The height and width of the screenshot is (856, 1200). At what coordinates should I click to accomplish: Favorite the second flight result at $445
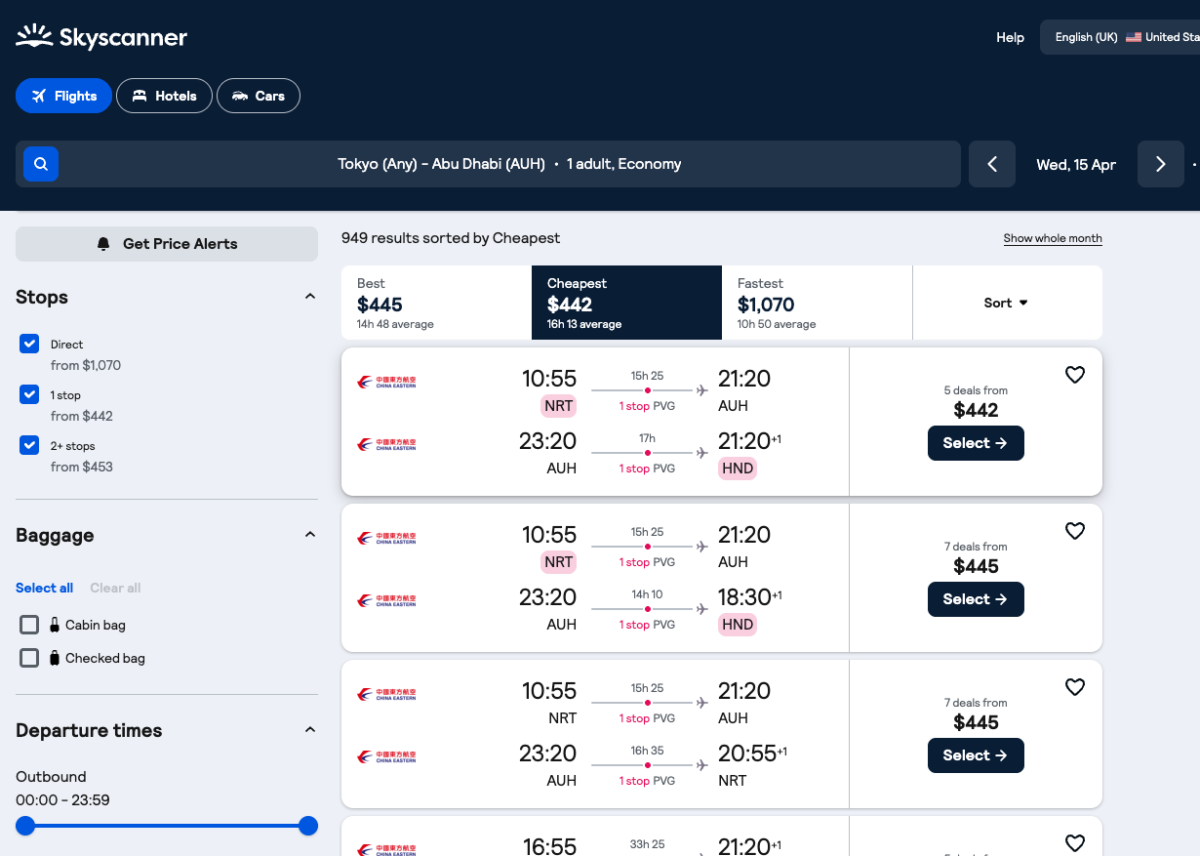pyautogui.click(x=1074, y=531)
